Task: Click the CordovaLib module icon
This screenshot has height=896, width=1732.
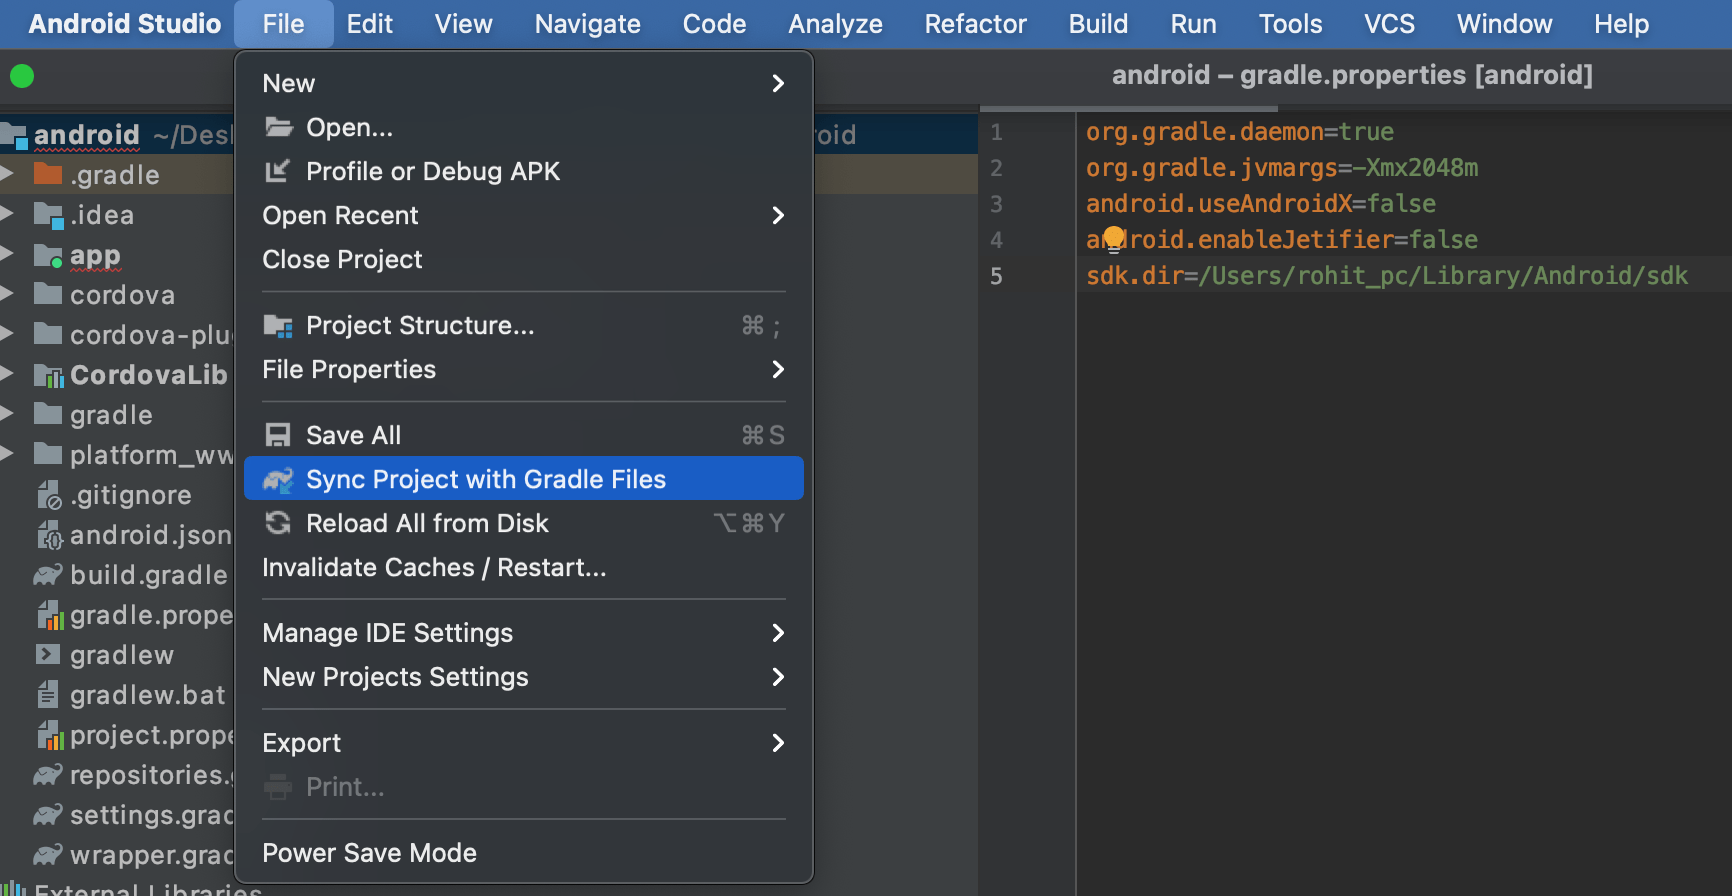Action: (48, 375)
